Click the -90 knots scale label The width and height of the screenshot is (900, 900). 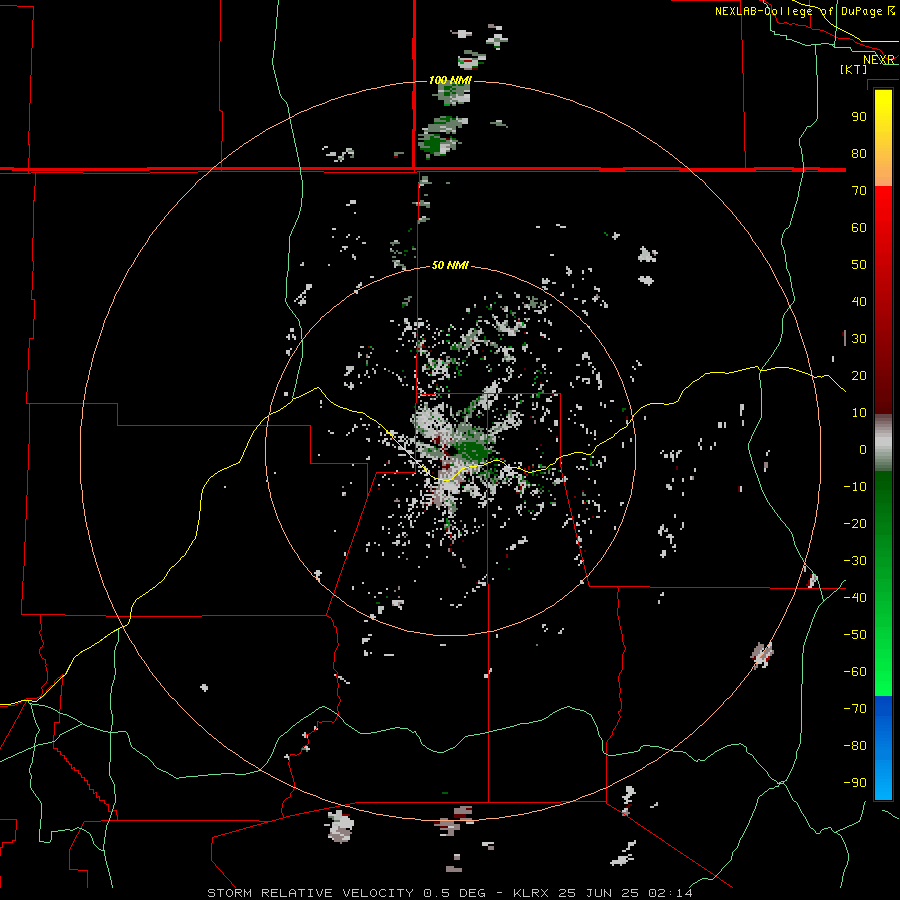click(x=855, y=783)
